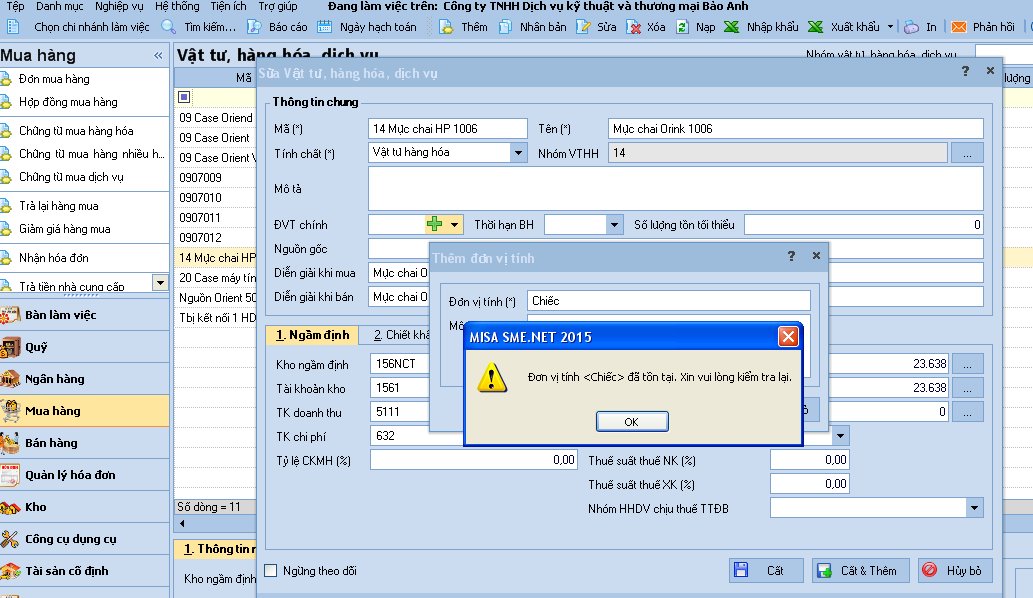Select the 0907009 row in the list

(x=217, y=178)
